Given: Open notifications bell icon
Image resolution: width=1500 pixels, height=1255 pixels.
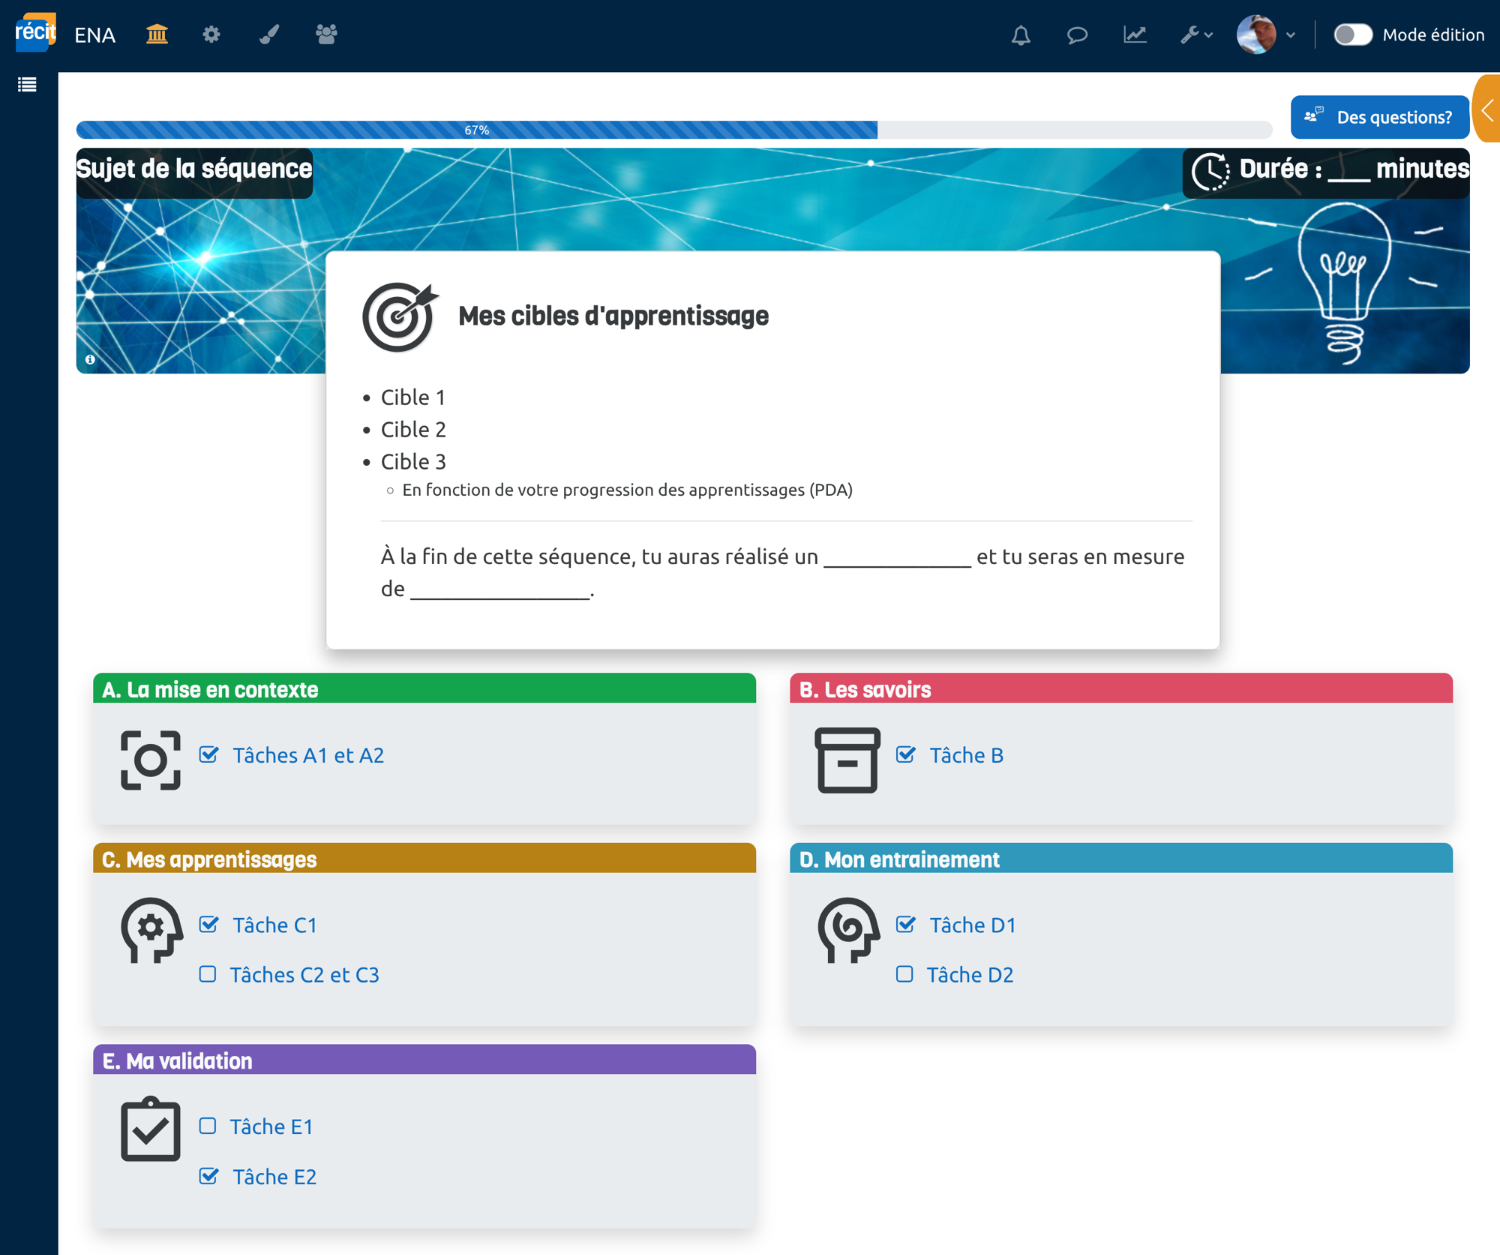Looking at the screenshot, I should point(1020,36).
